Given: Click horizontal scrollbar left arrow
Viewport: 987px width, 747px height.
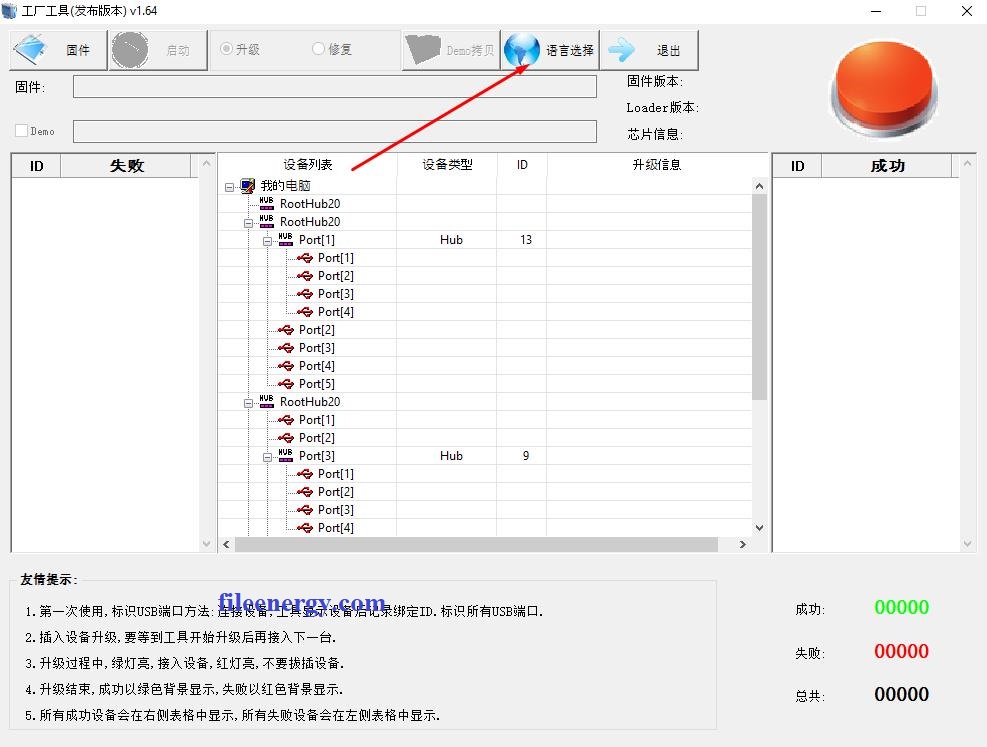Looking at the screenshot, I should (227, 544).
